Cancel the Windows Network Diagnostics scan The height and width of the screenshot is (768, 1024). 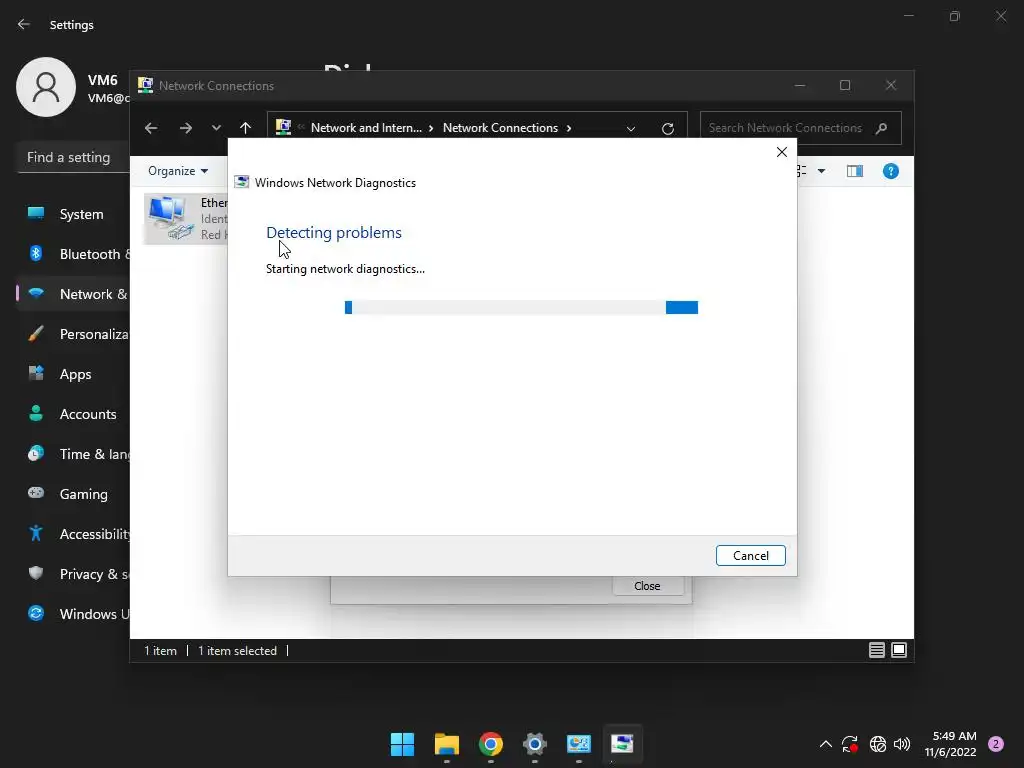pos(750,555)
